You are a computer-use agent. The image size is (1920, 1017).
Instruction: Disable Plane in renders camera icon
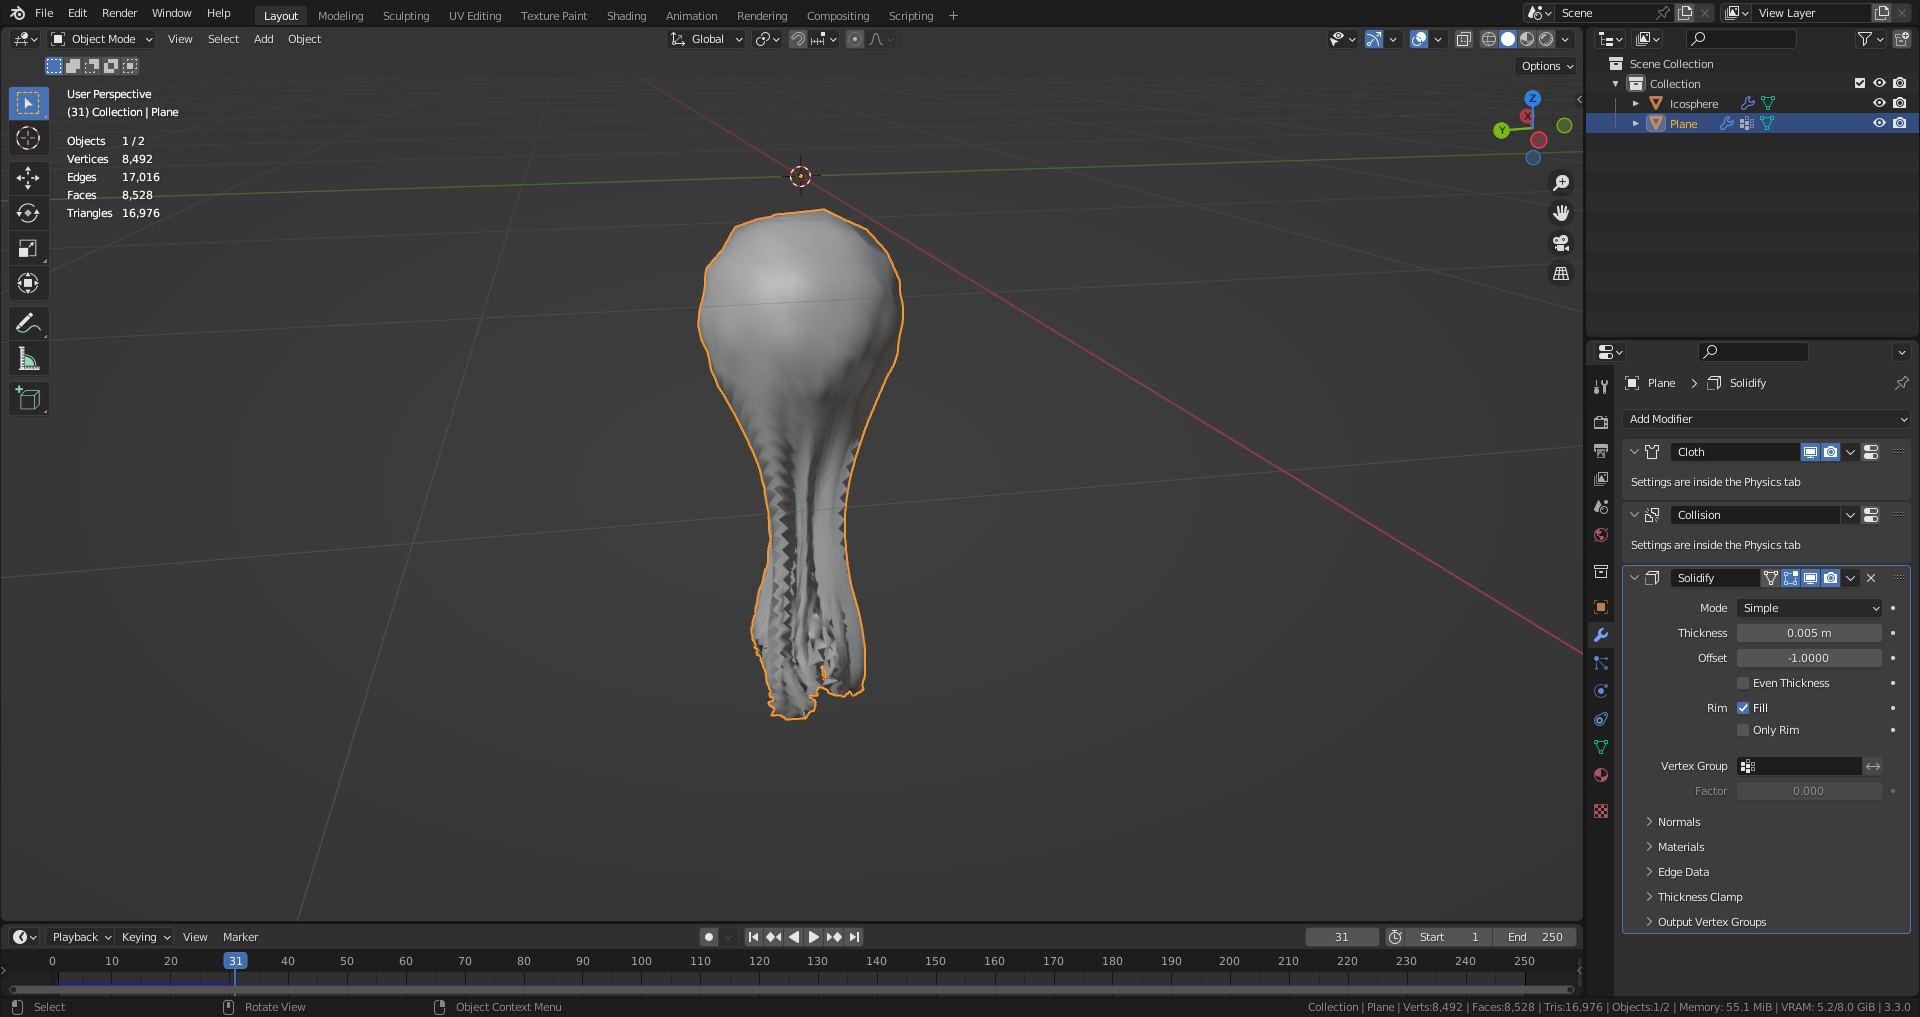(x=1899, y=123)
